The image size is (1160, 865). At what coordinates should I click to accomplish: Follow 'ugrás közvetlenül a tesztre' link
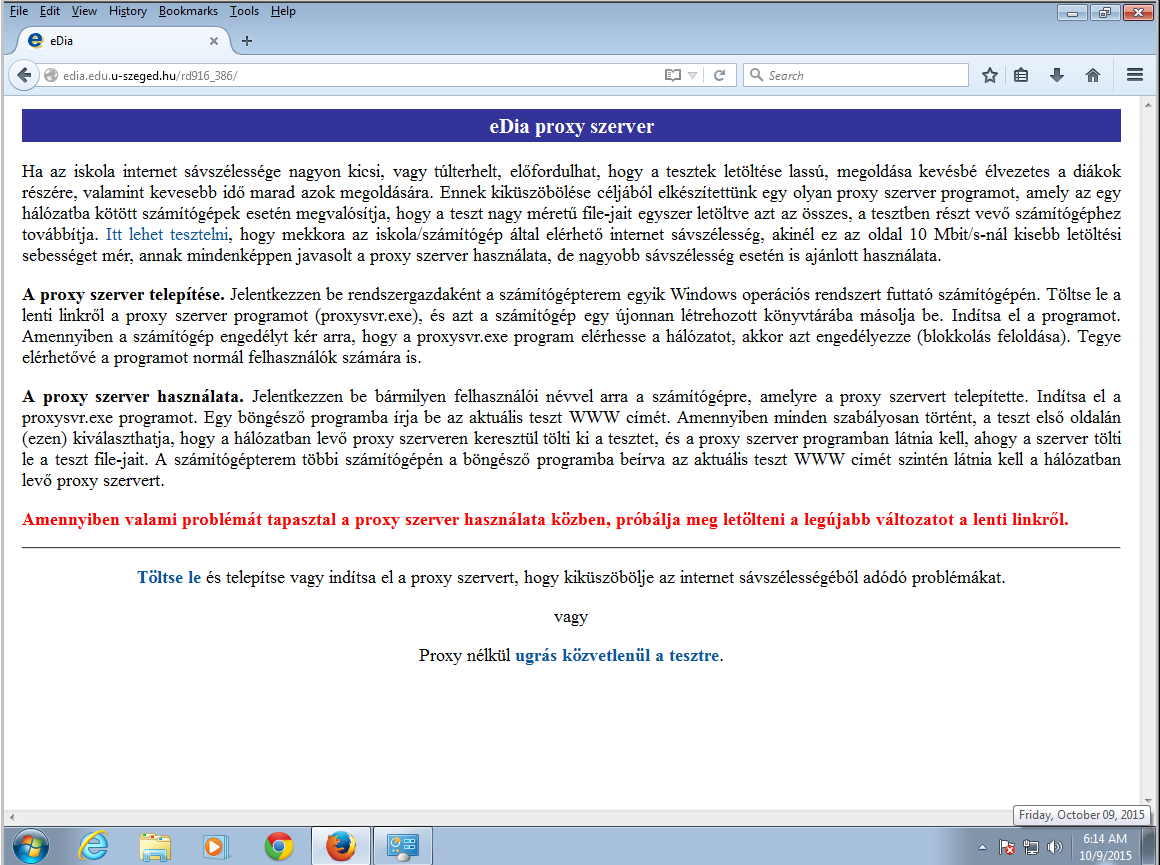pyautogui.click(x=617, y=656)
